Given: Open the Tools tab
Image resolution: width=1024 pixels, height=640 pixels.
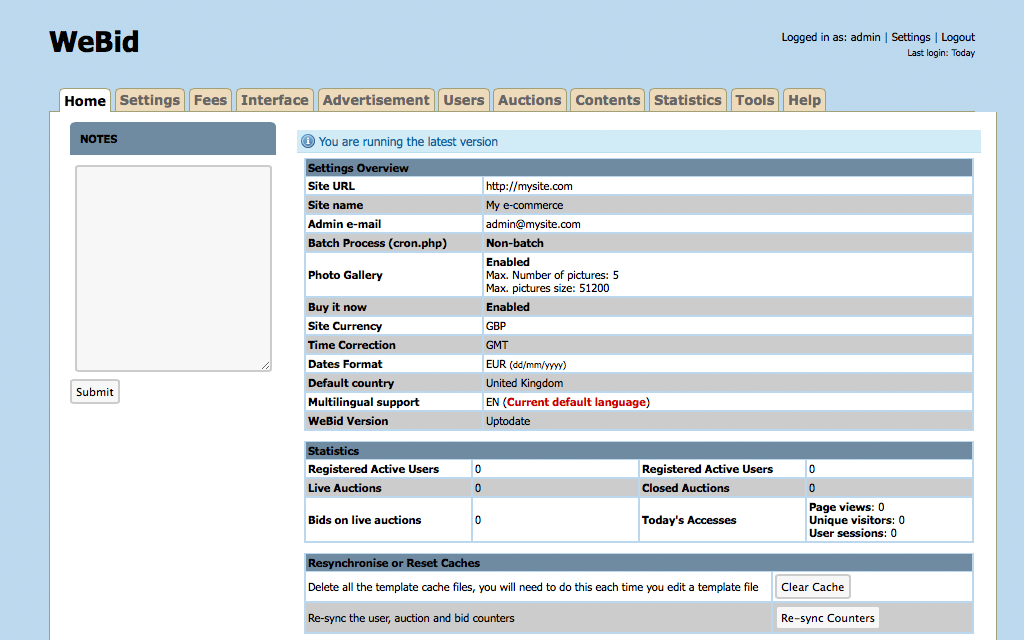Looking at the screenshot, I should 754,100.
